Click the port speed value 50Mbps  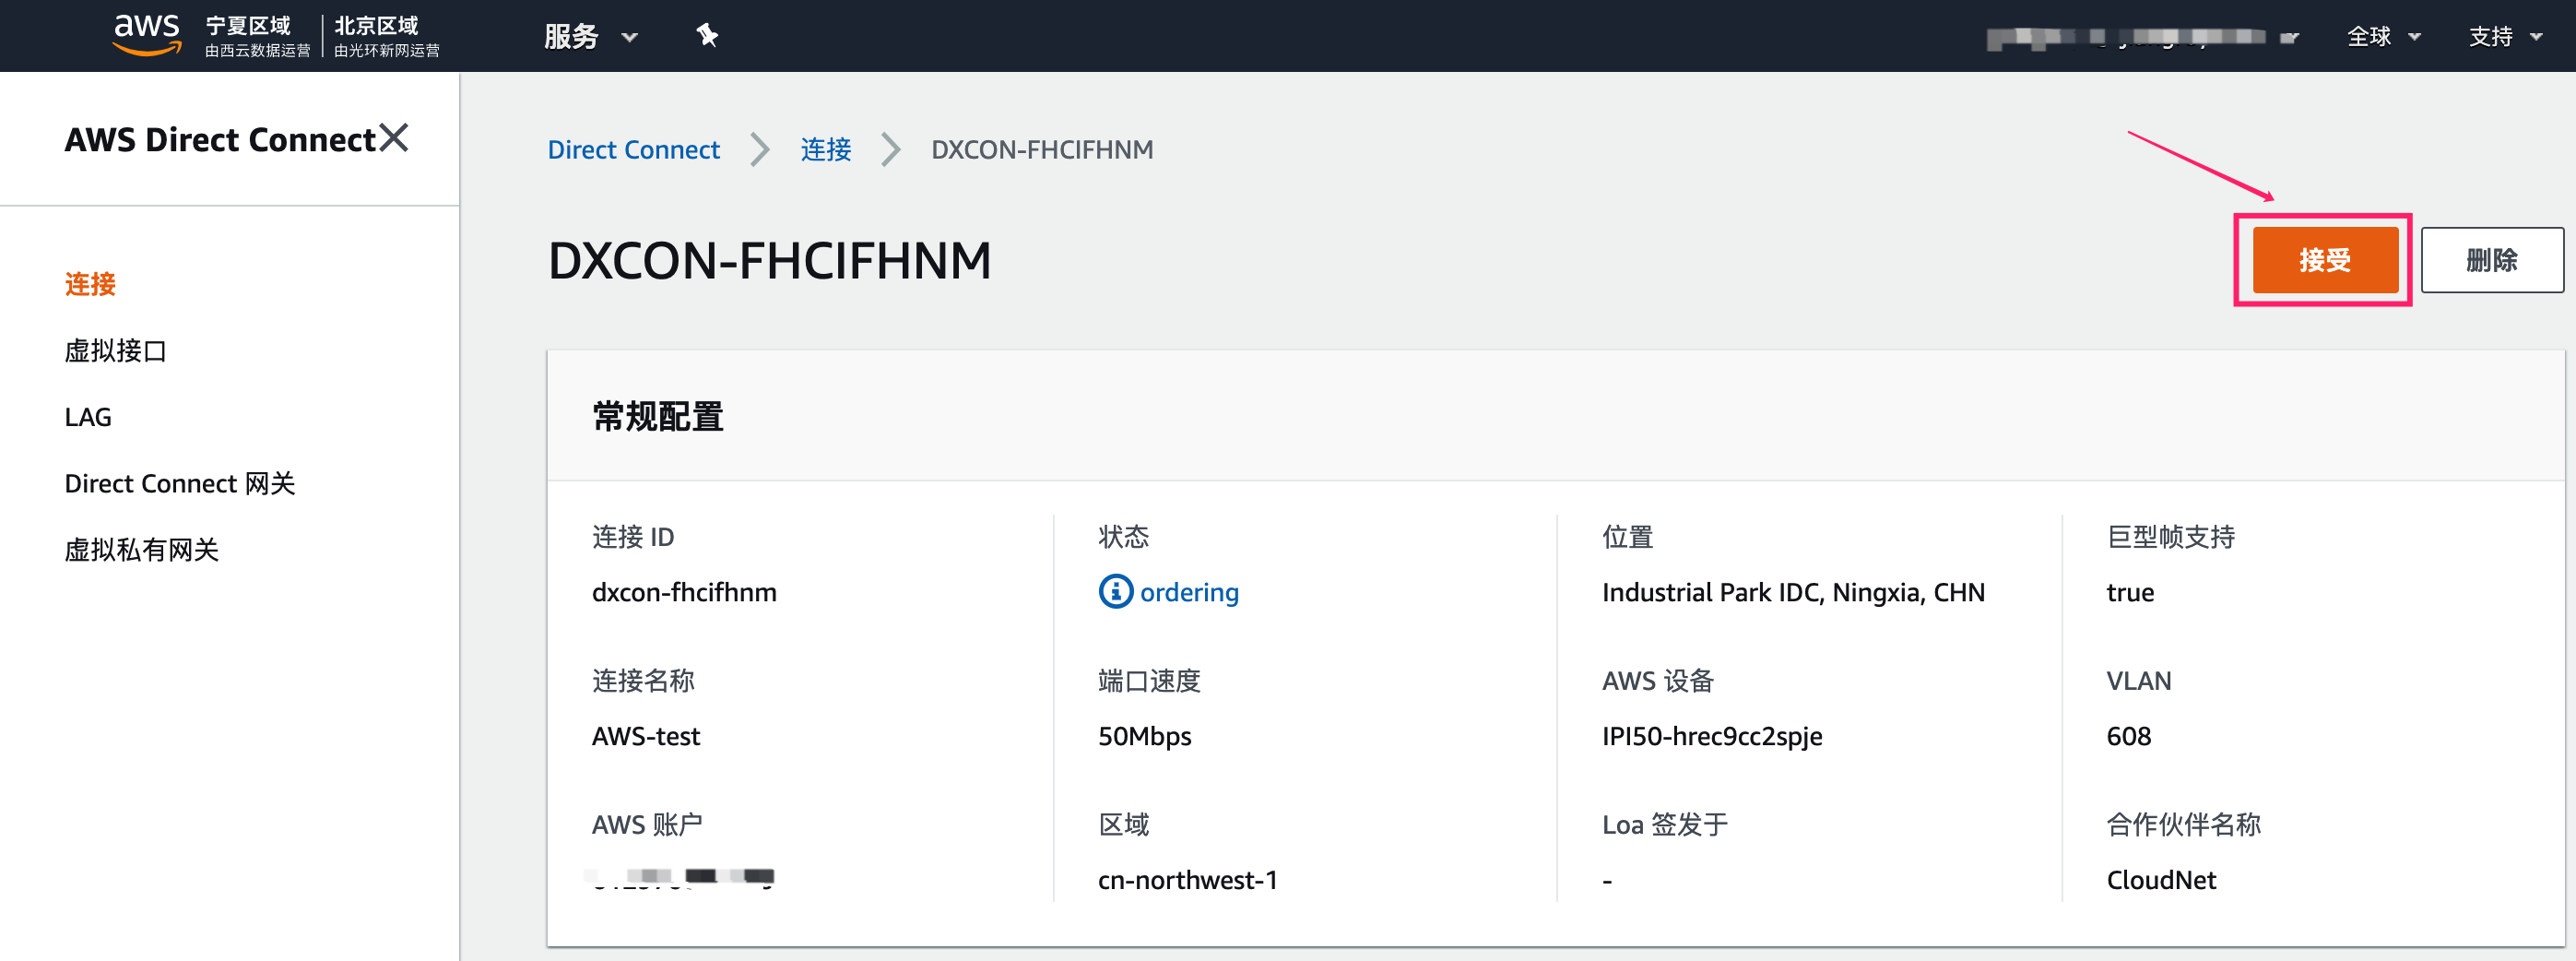coord(1144,737)
